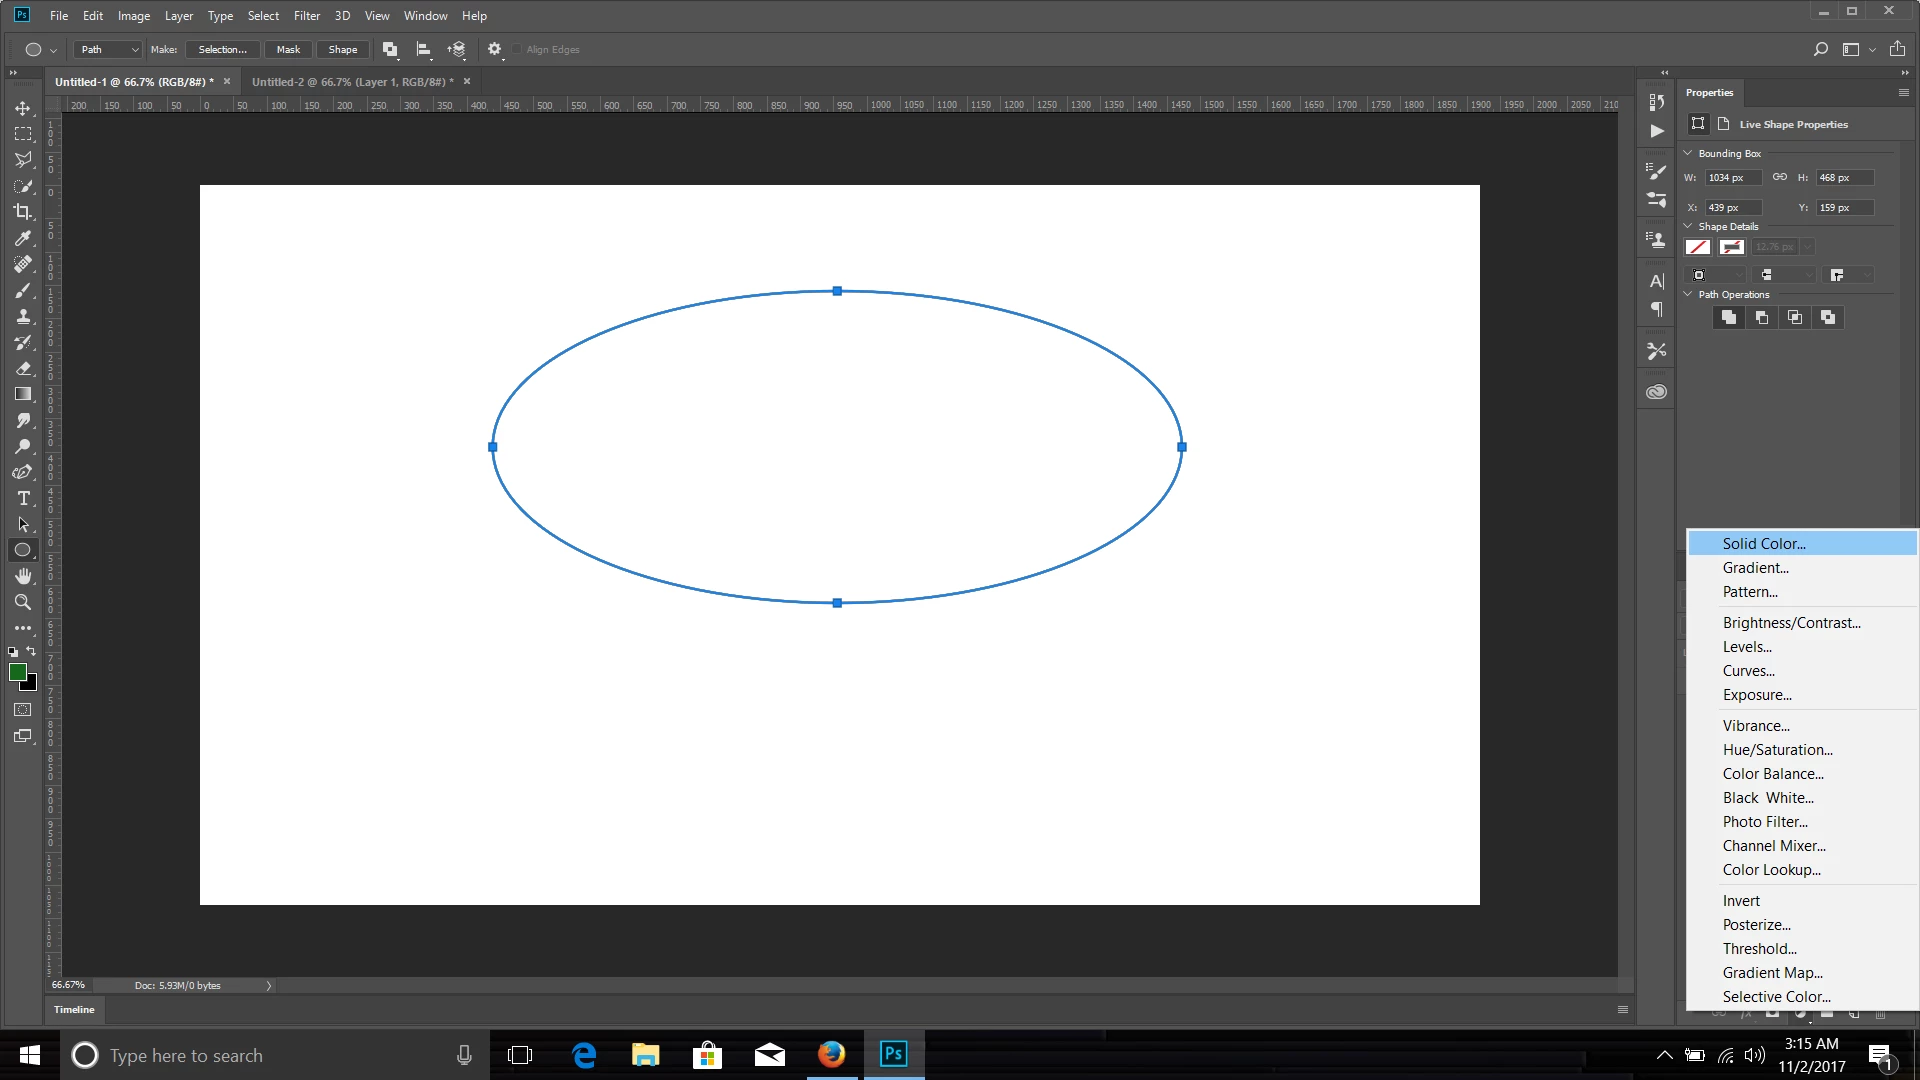
Task: Open the Path tool mode dropdown
Action: pyautogui.click(x=109, y=49)
